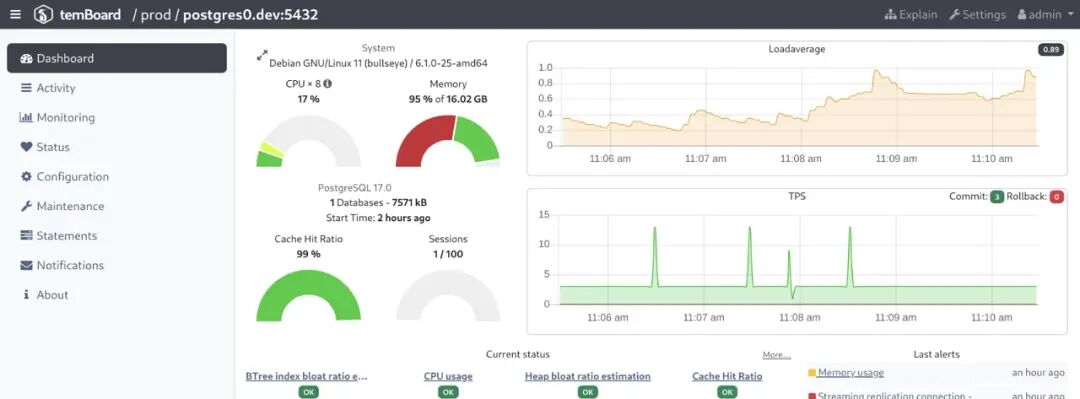Select Maintenance in sidebar

pyautogui.click(x=116, y=206)
